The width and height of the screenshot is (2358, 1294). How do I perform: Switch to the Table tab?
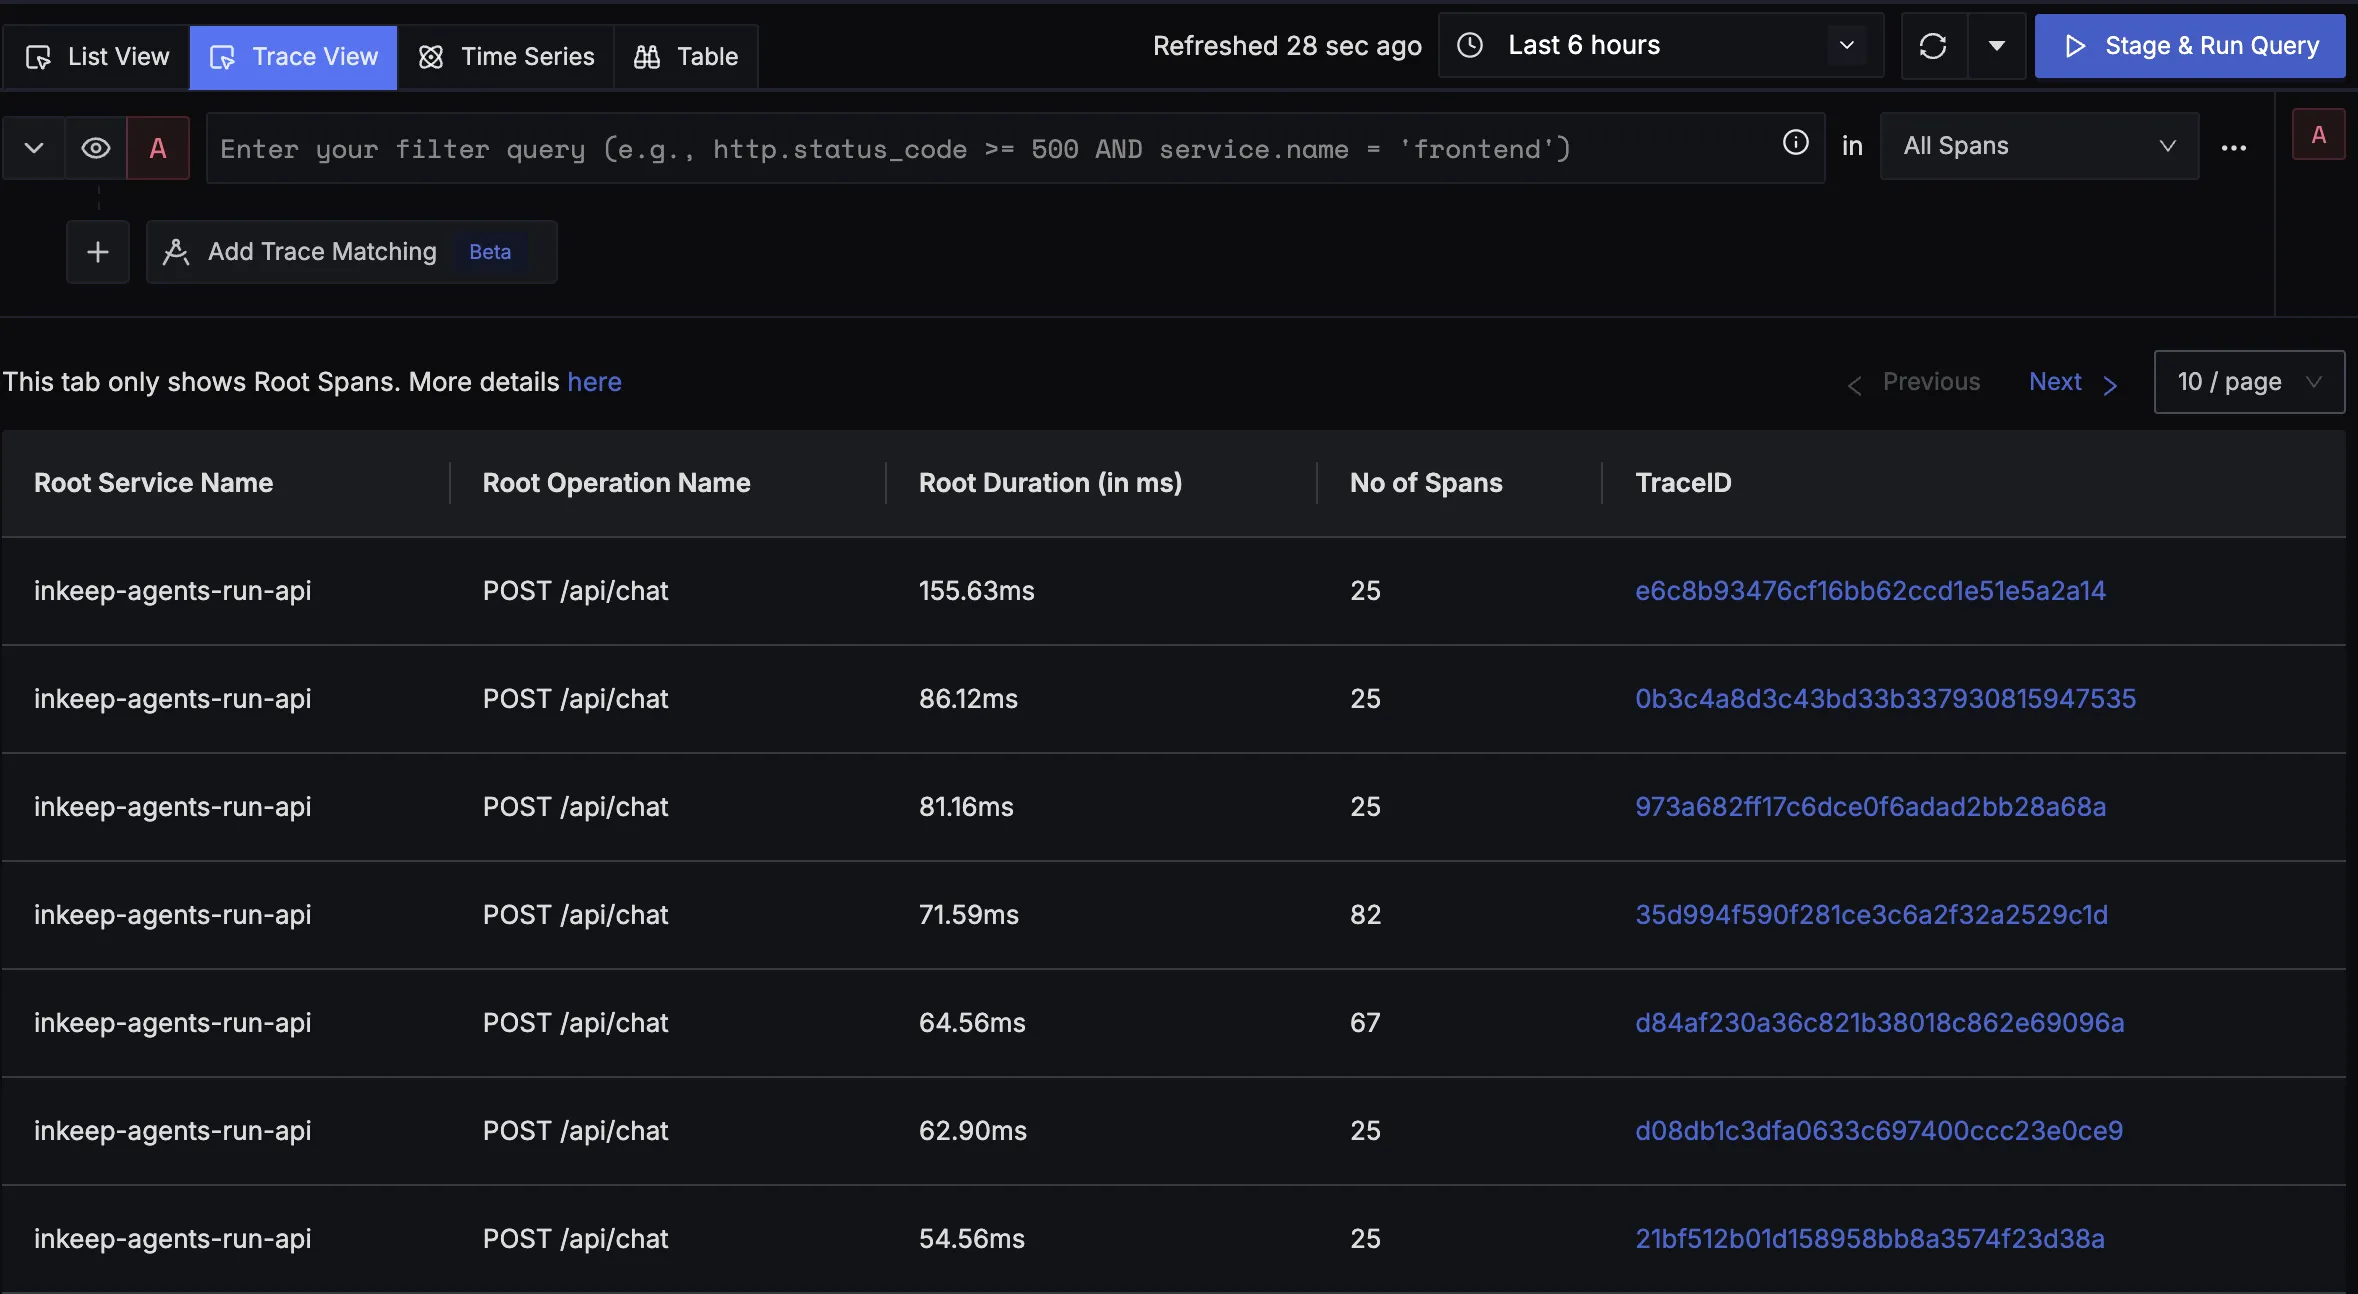686,57
